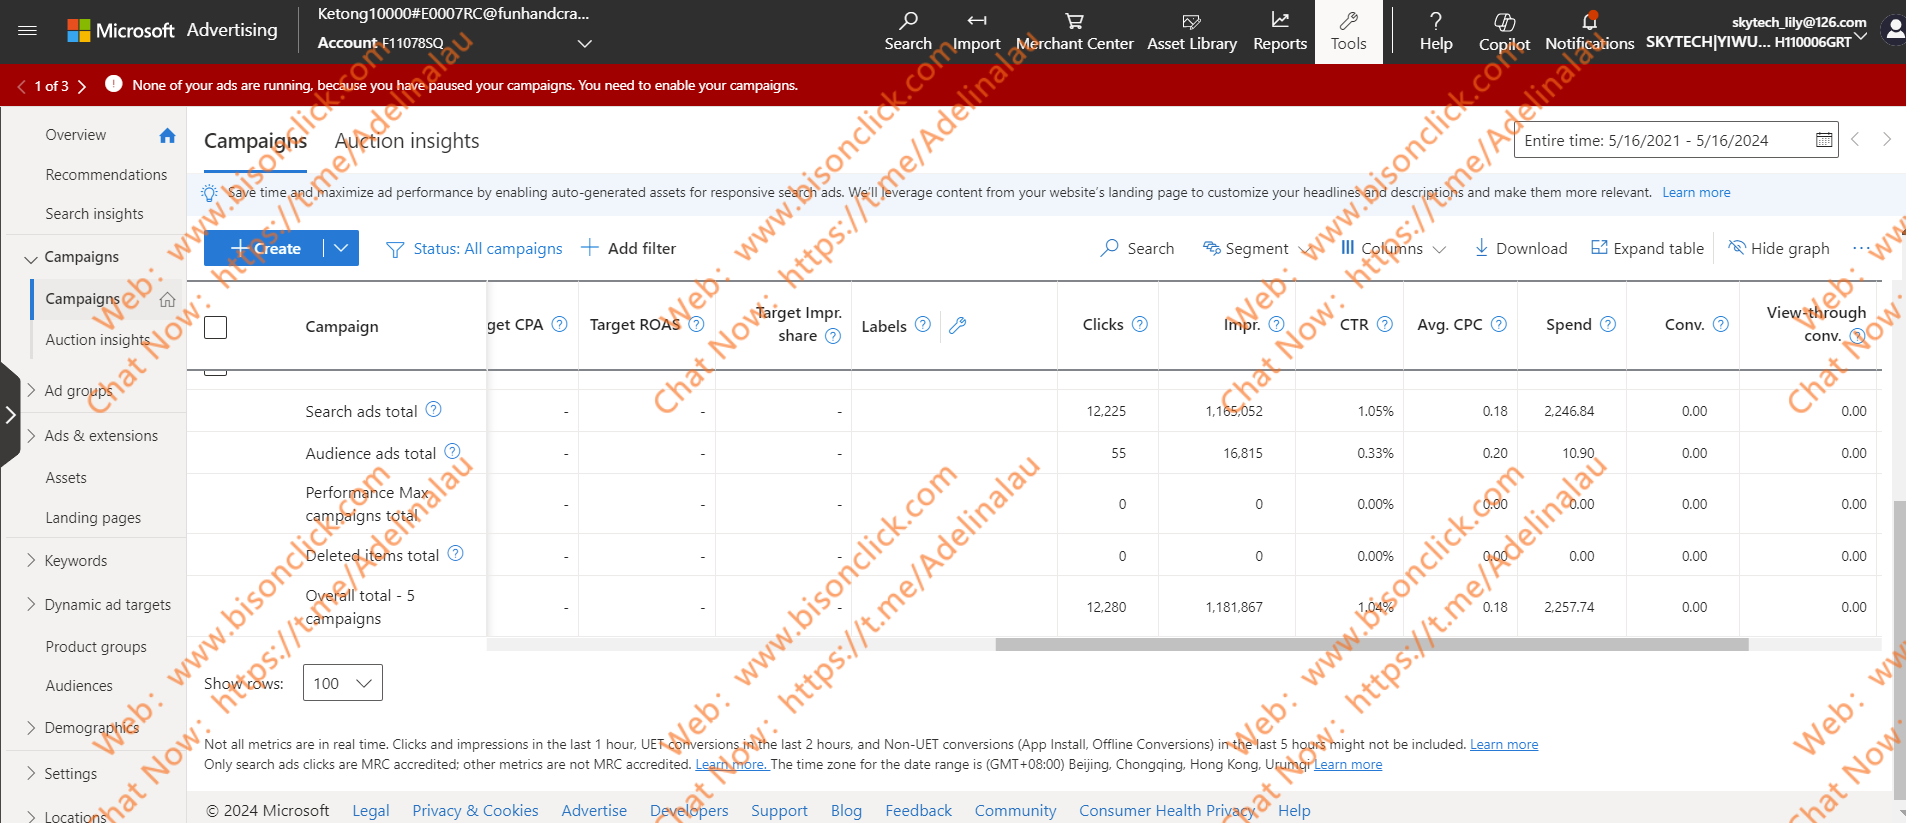Open the Columns dropdown
Image resolution: width=1906 pixels, height=823 pixels.
(1393, 248)
